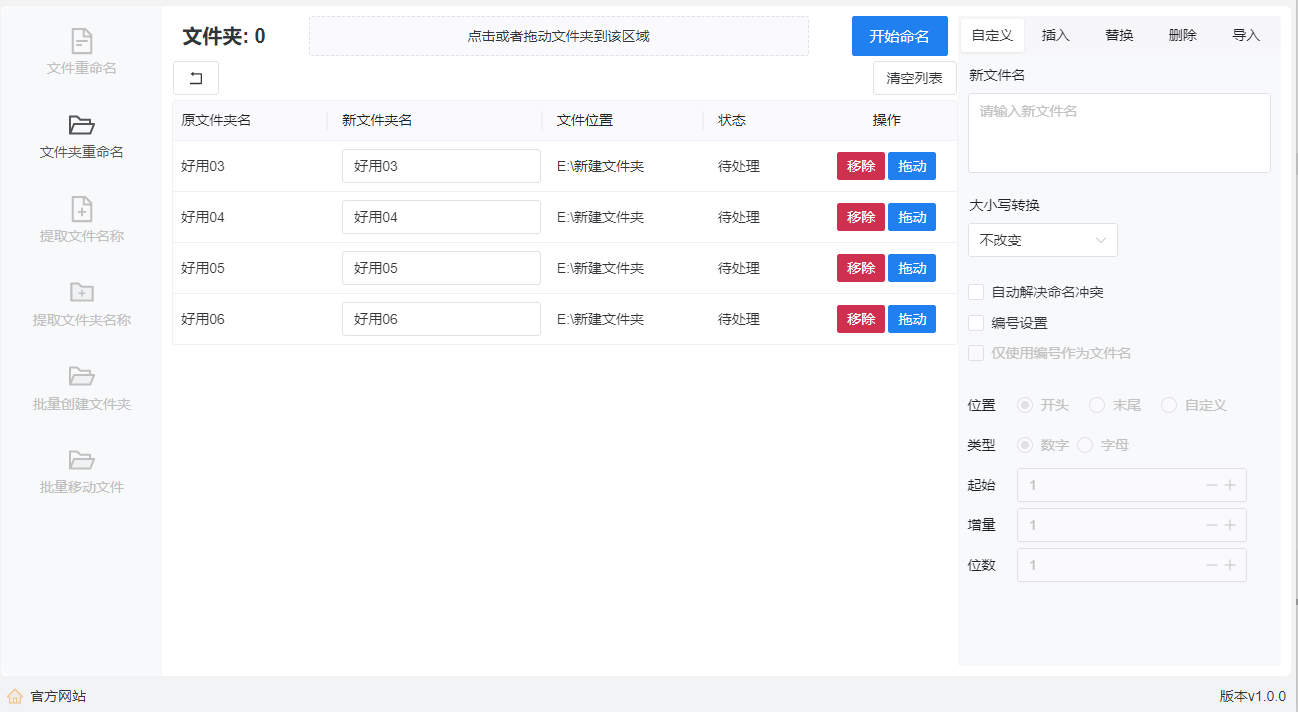
Task: Open 提取文件夹名称 sidebar icon
Action: pyautogui.click(x=81, y=293)
